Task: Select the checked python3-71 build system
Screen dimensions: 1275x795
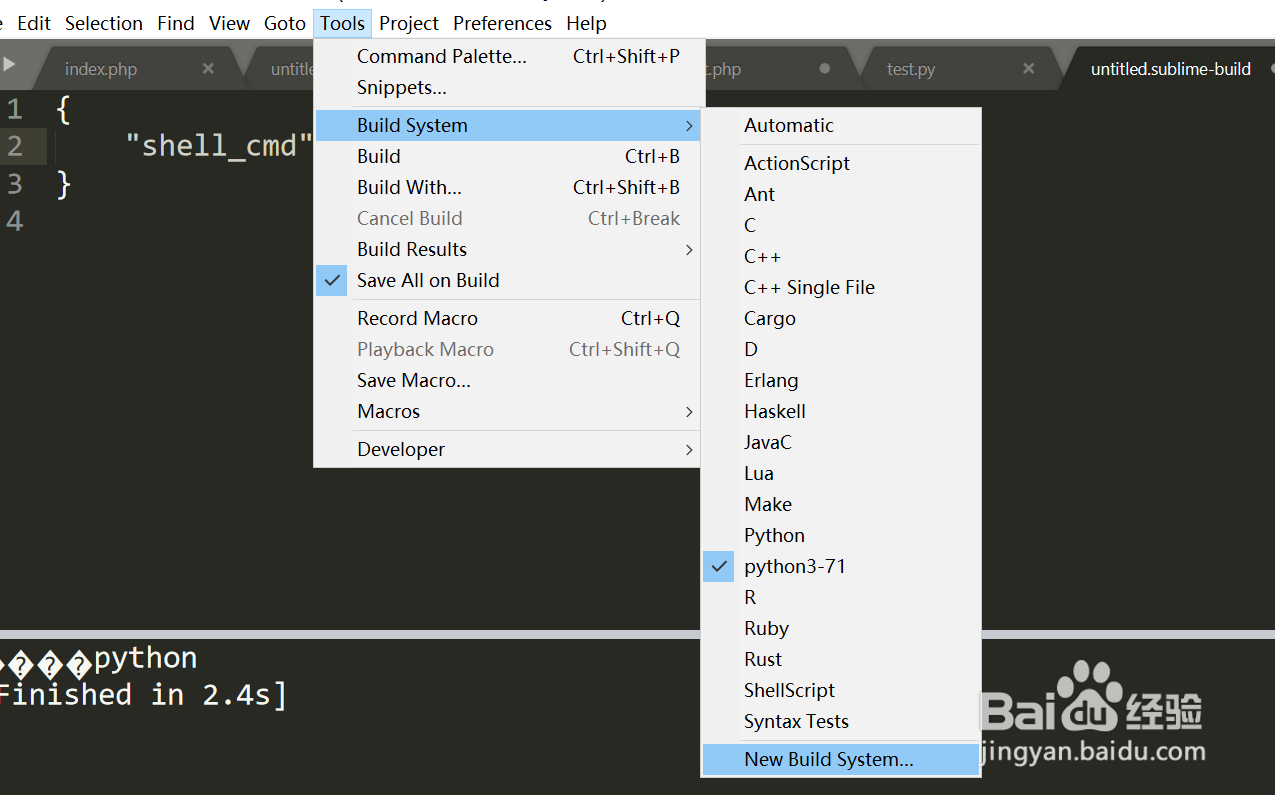Action: pos(795,566)
